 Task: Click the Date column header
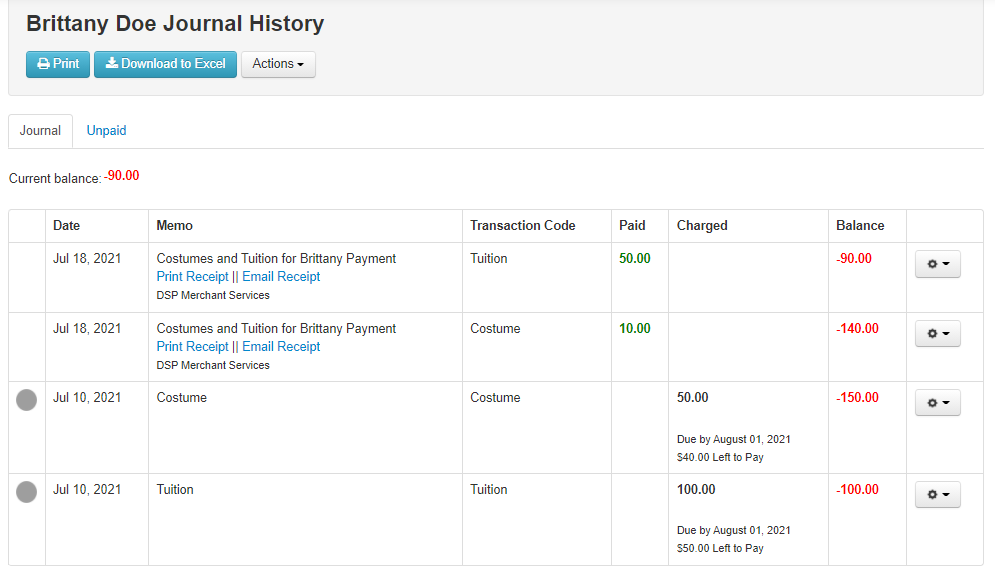(x=67, y=226)
